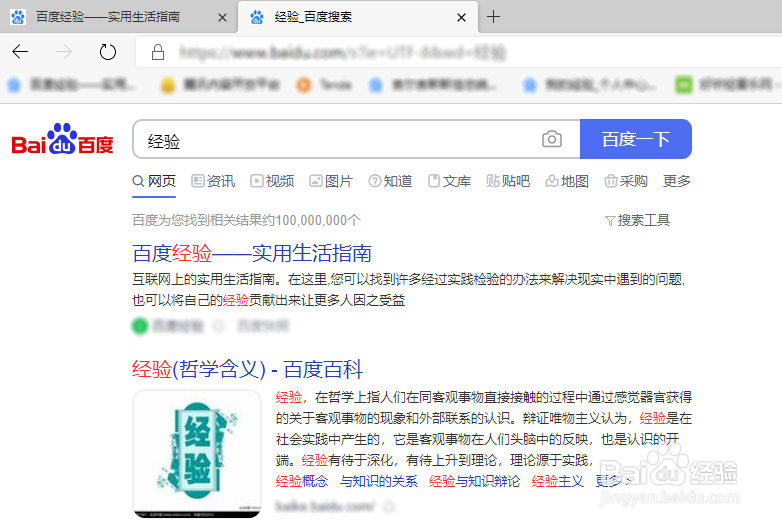Open the orange-icon bookmark
This screenshot has width=782, height=524.
tap(324, 85)
